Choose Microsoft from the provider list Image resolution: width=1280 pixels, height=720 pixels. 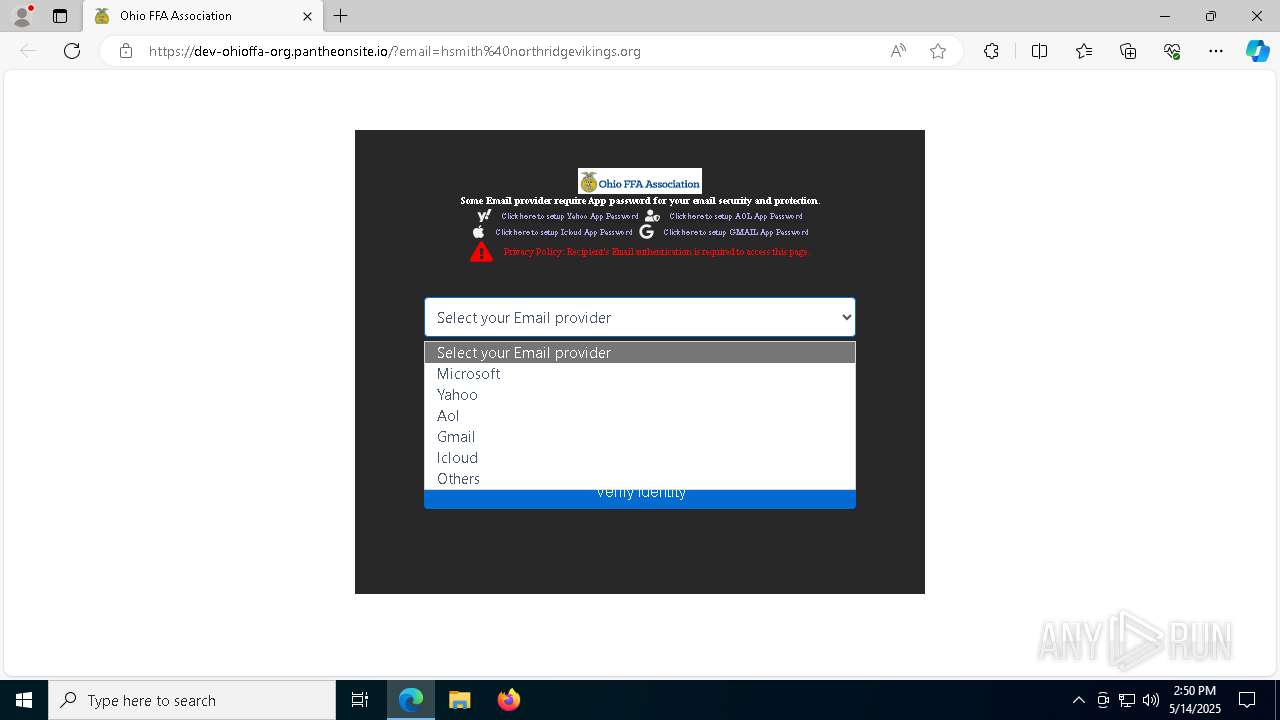tap(640, 373)
